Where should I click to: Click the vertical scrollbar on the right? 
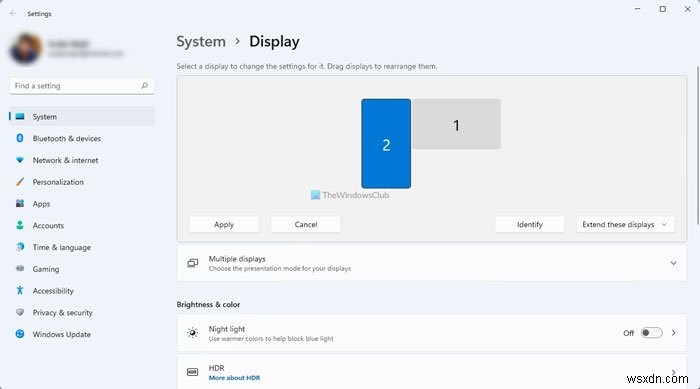click(x=697, y=145)
